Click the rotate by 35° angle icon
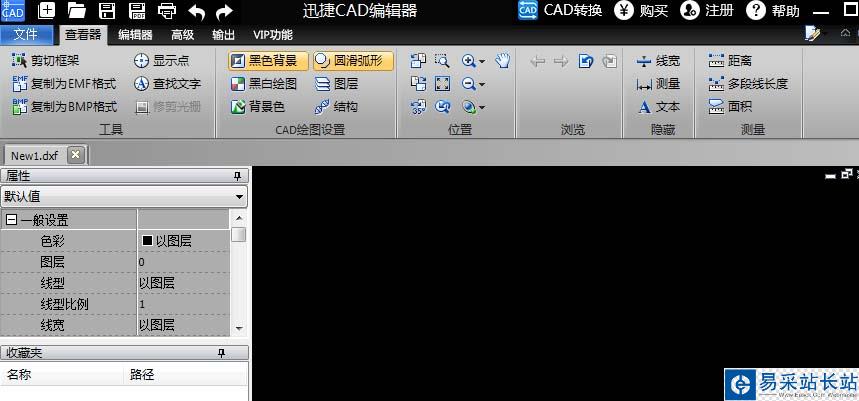This screenshot has width=859, height=401. [x=419, y=107]
